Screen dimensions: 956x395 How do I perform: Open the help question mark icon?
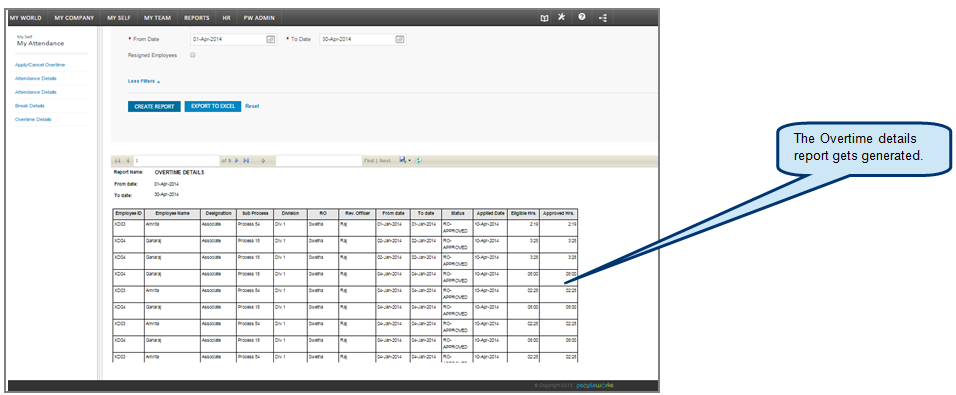[x=582, y=17]
